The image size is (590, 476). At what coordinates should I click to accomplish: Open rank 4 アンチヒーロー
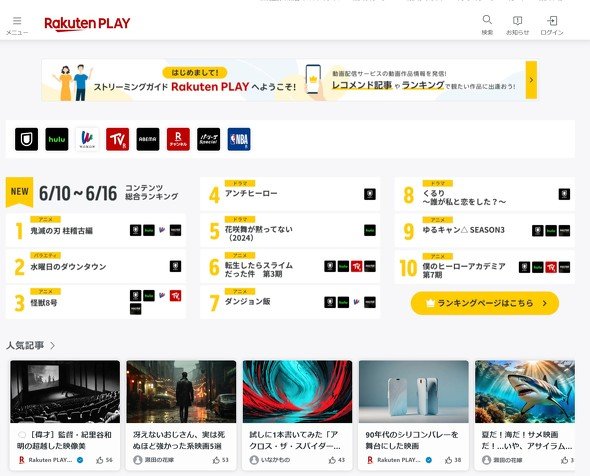[x=290, y=194]
